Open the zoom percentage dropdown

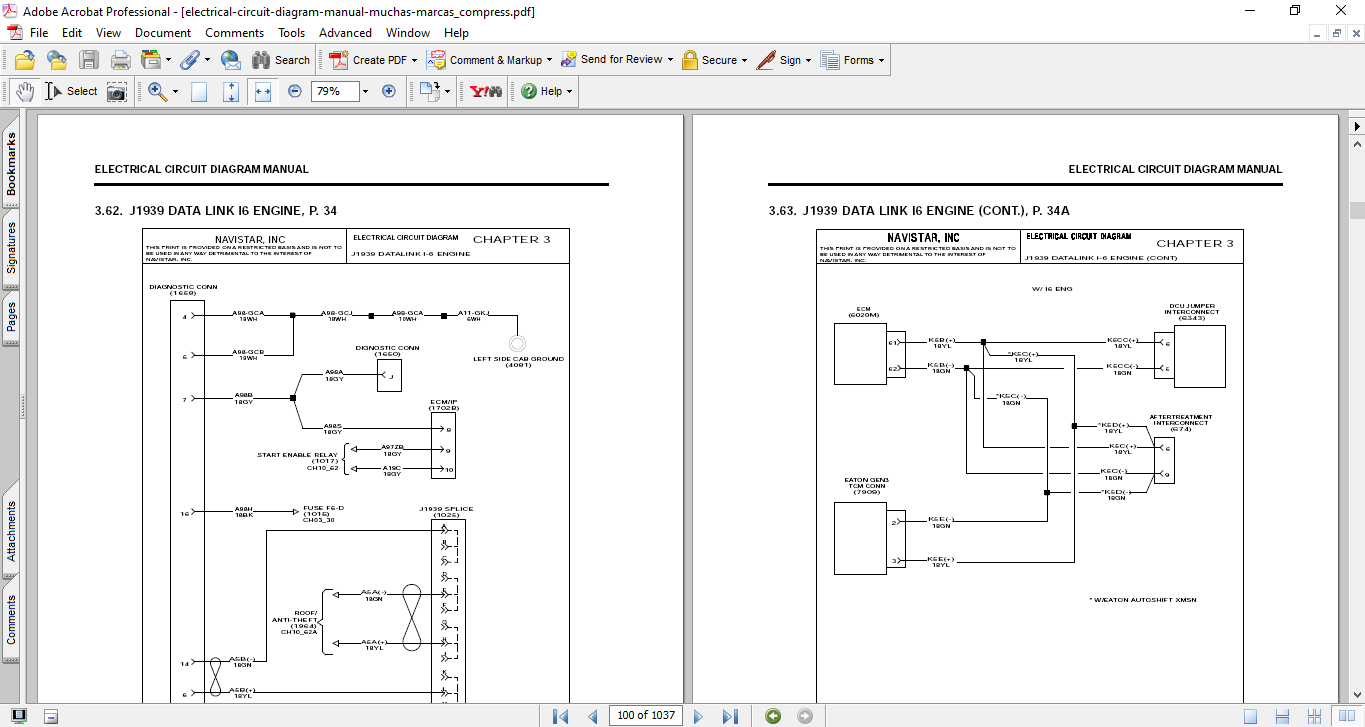coord(365,91)
